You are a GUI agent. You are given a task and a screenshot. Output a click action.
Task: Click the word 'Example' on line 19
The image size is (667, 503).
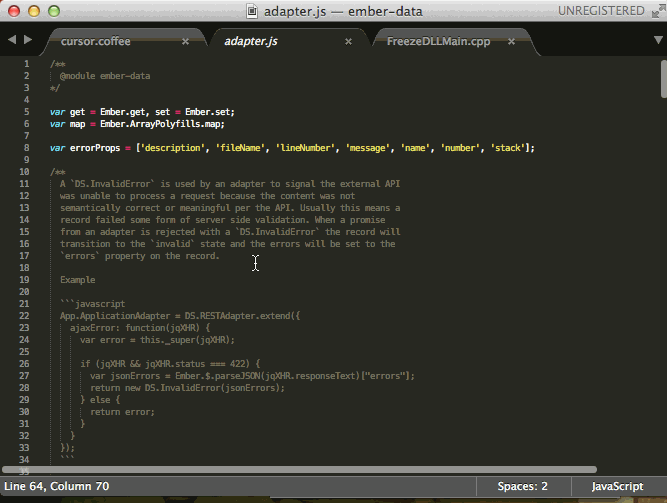click(78, 280)
